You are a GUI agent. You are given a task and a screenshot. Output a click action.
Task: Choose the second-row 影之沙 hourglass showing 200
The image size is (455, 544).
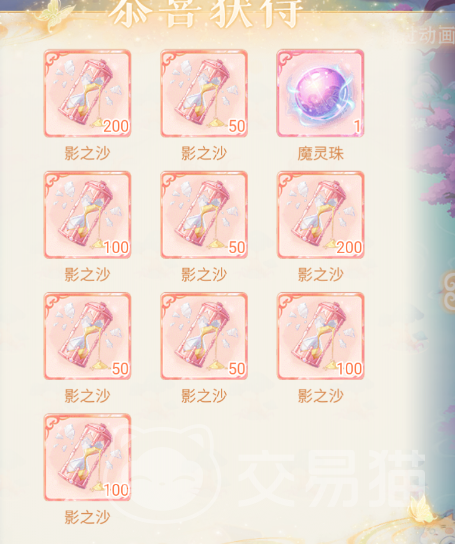coord(320,214)
